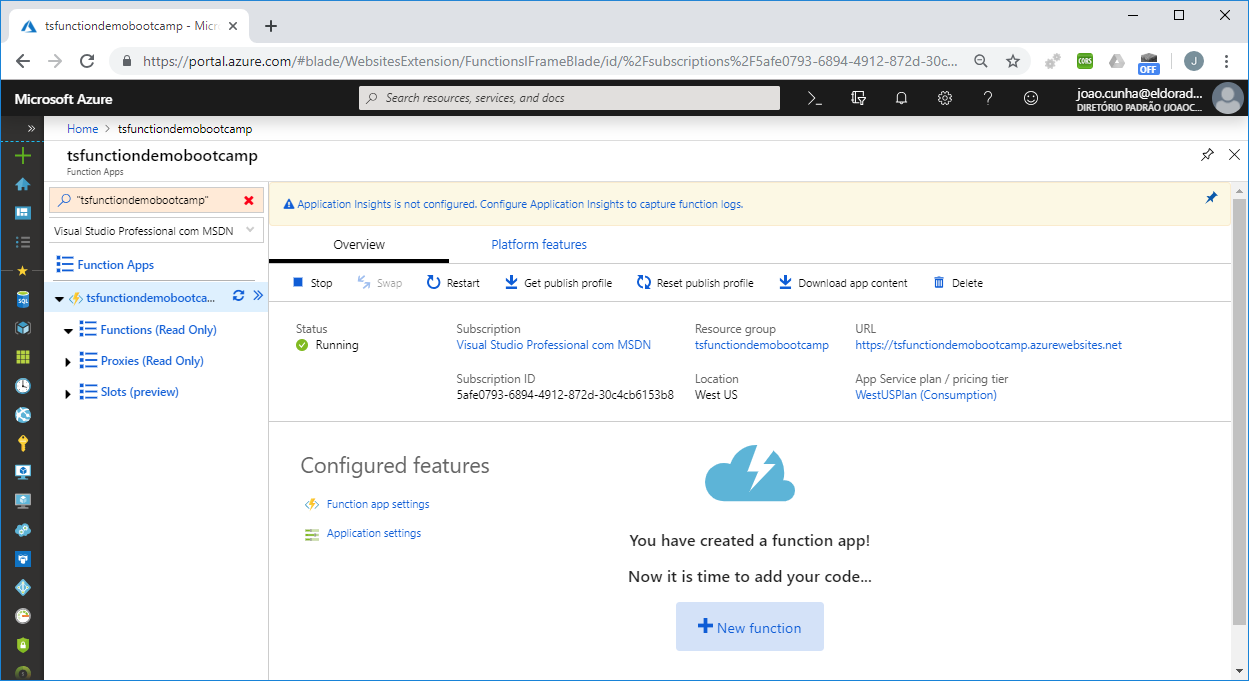
Task: Refresh the tsfunctiondemobootcamp tree node
Action: coord(238,296)
